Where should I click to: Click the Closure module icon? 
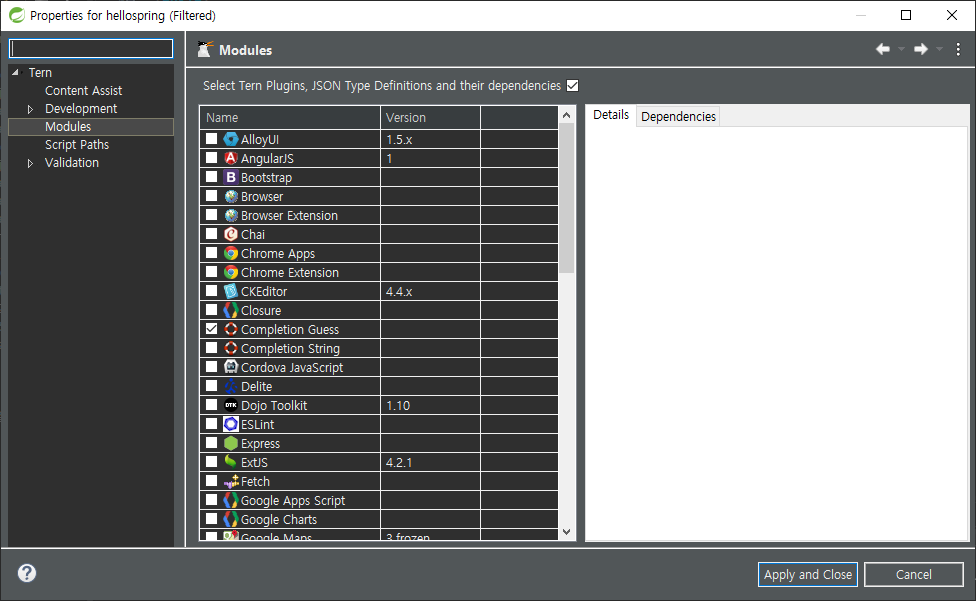pos(231,310)
